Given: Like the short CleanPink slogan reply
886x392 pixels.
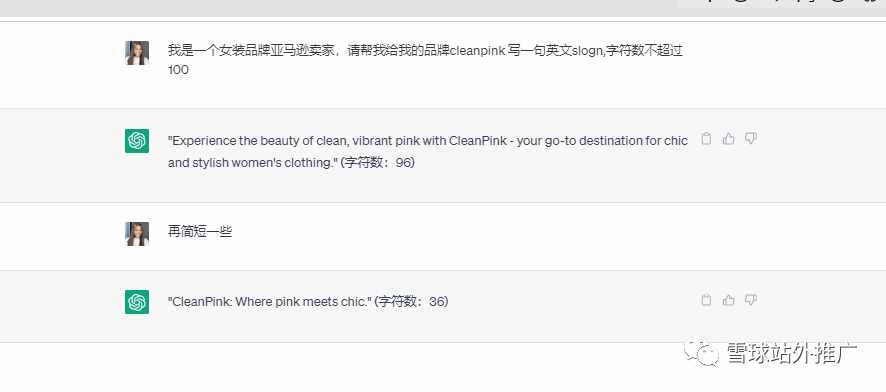Looking at the screenshot, I should coord(728,300).
